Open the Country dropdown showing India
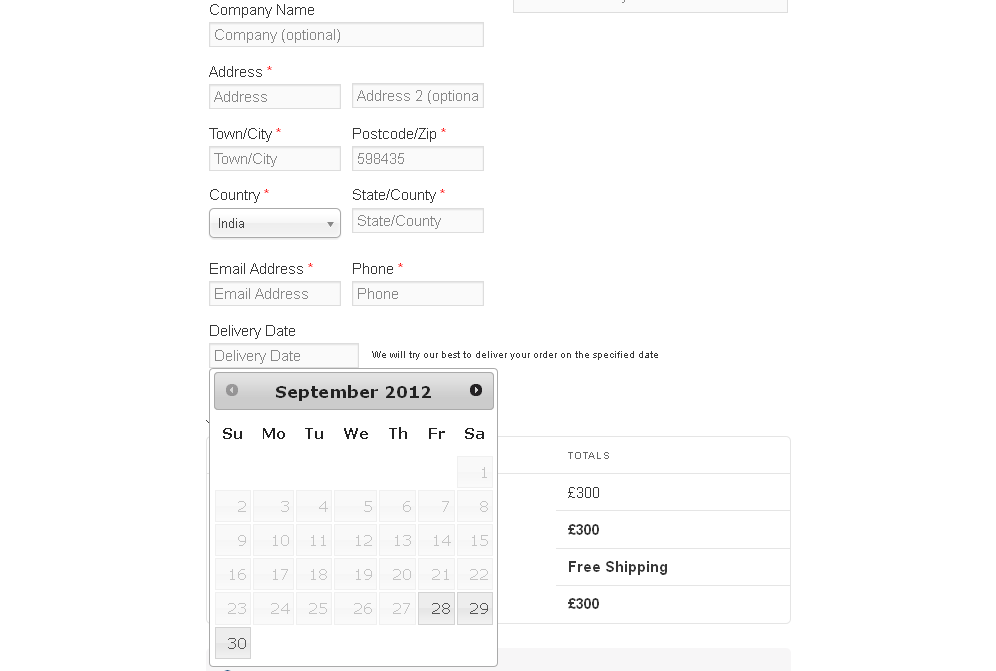996x671 pixels. [x=274, y=224]
